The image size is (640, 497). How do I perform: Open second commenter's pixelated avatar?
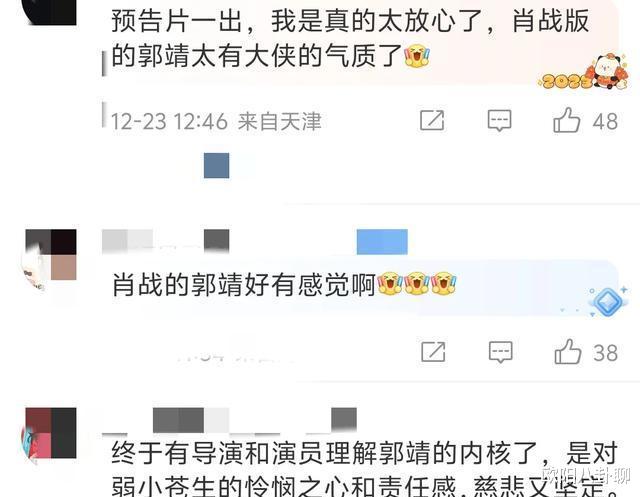tap(51, 256)
